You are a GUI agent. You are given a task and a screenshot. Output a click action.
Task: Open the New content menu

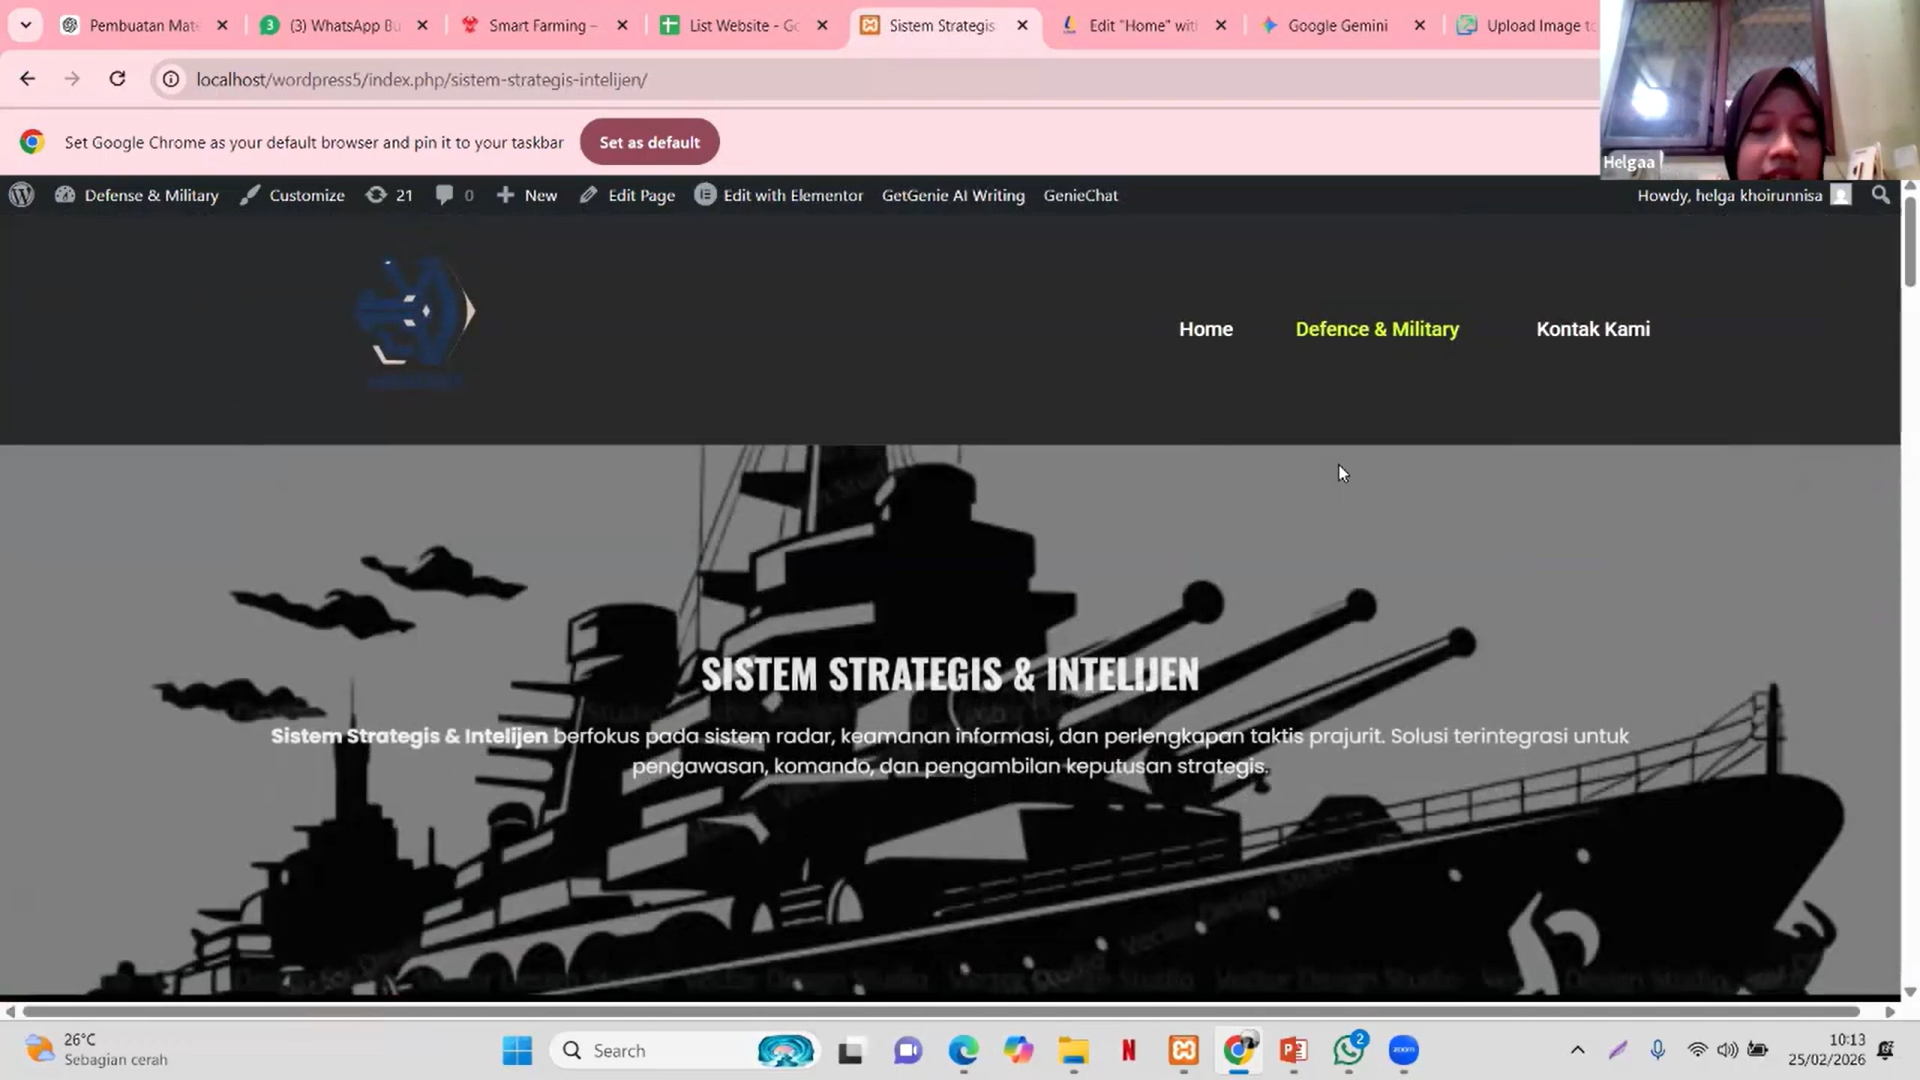coord(527,195)
